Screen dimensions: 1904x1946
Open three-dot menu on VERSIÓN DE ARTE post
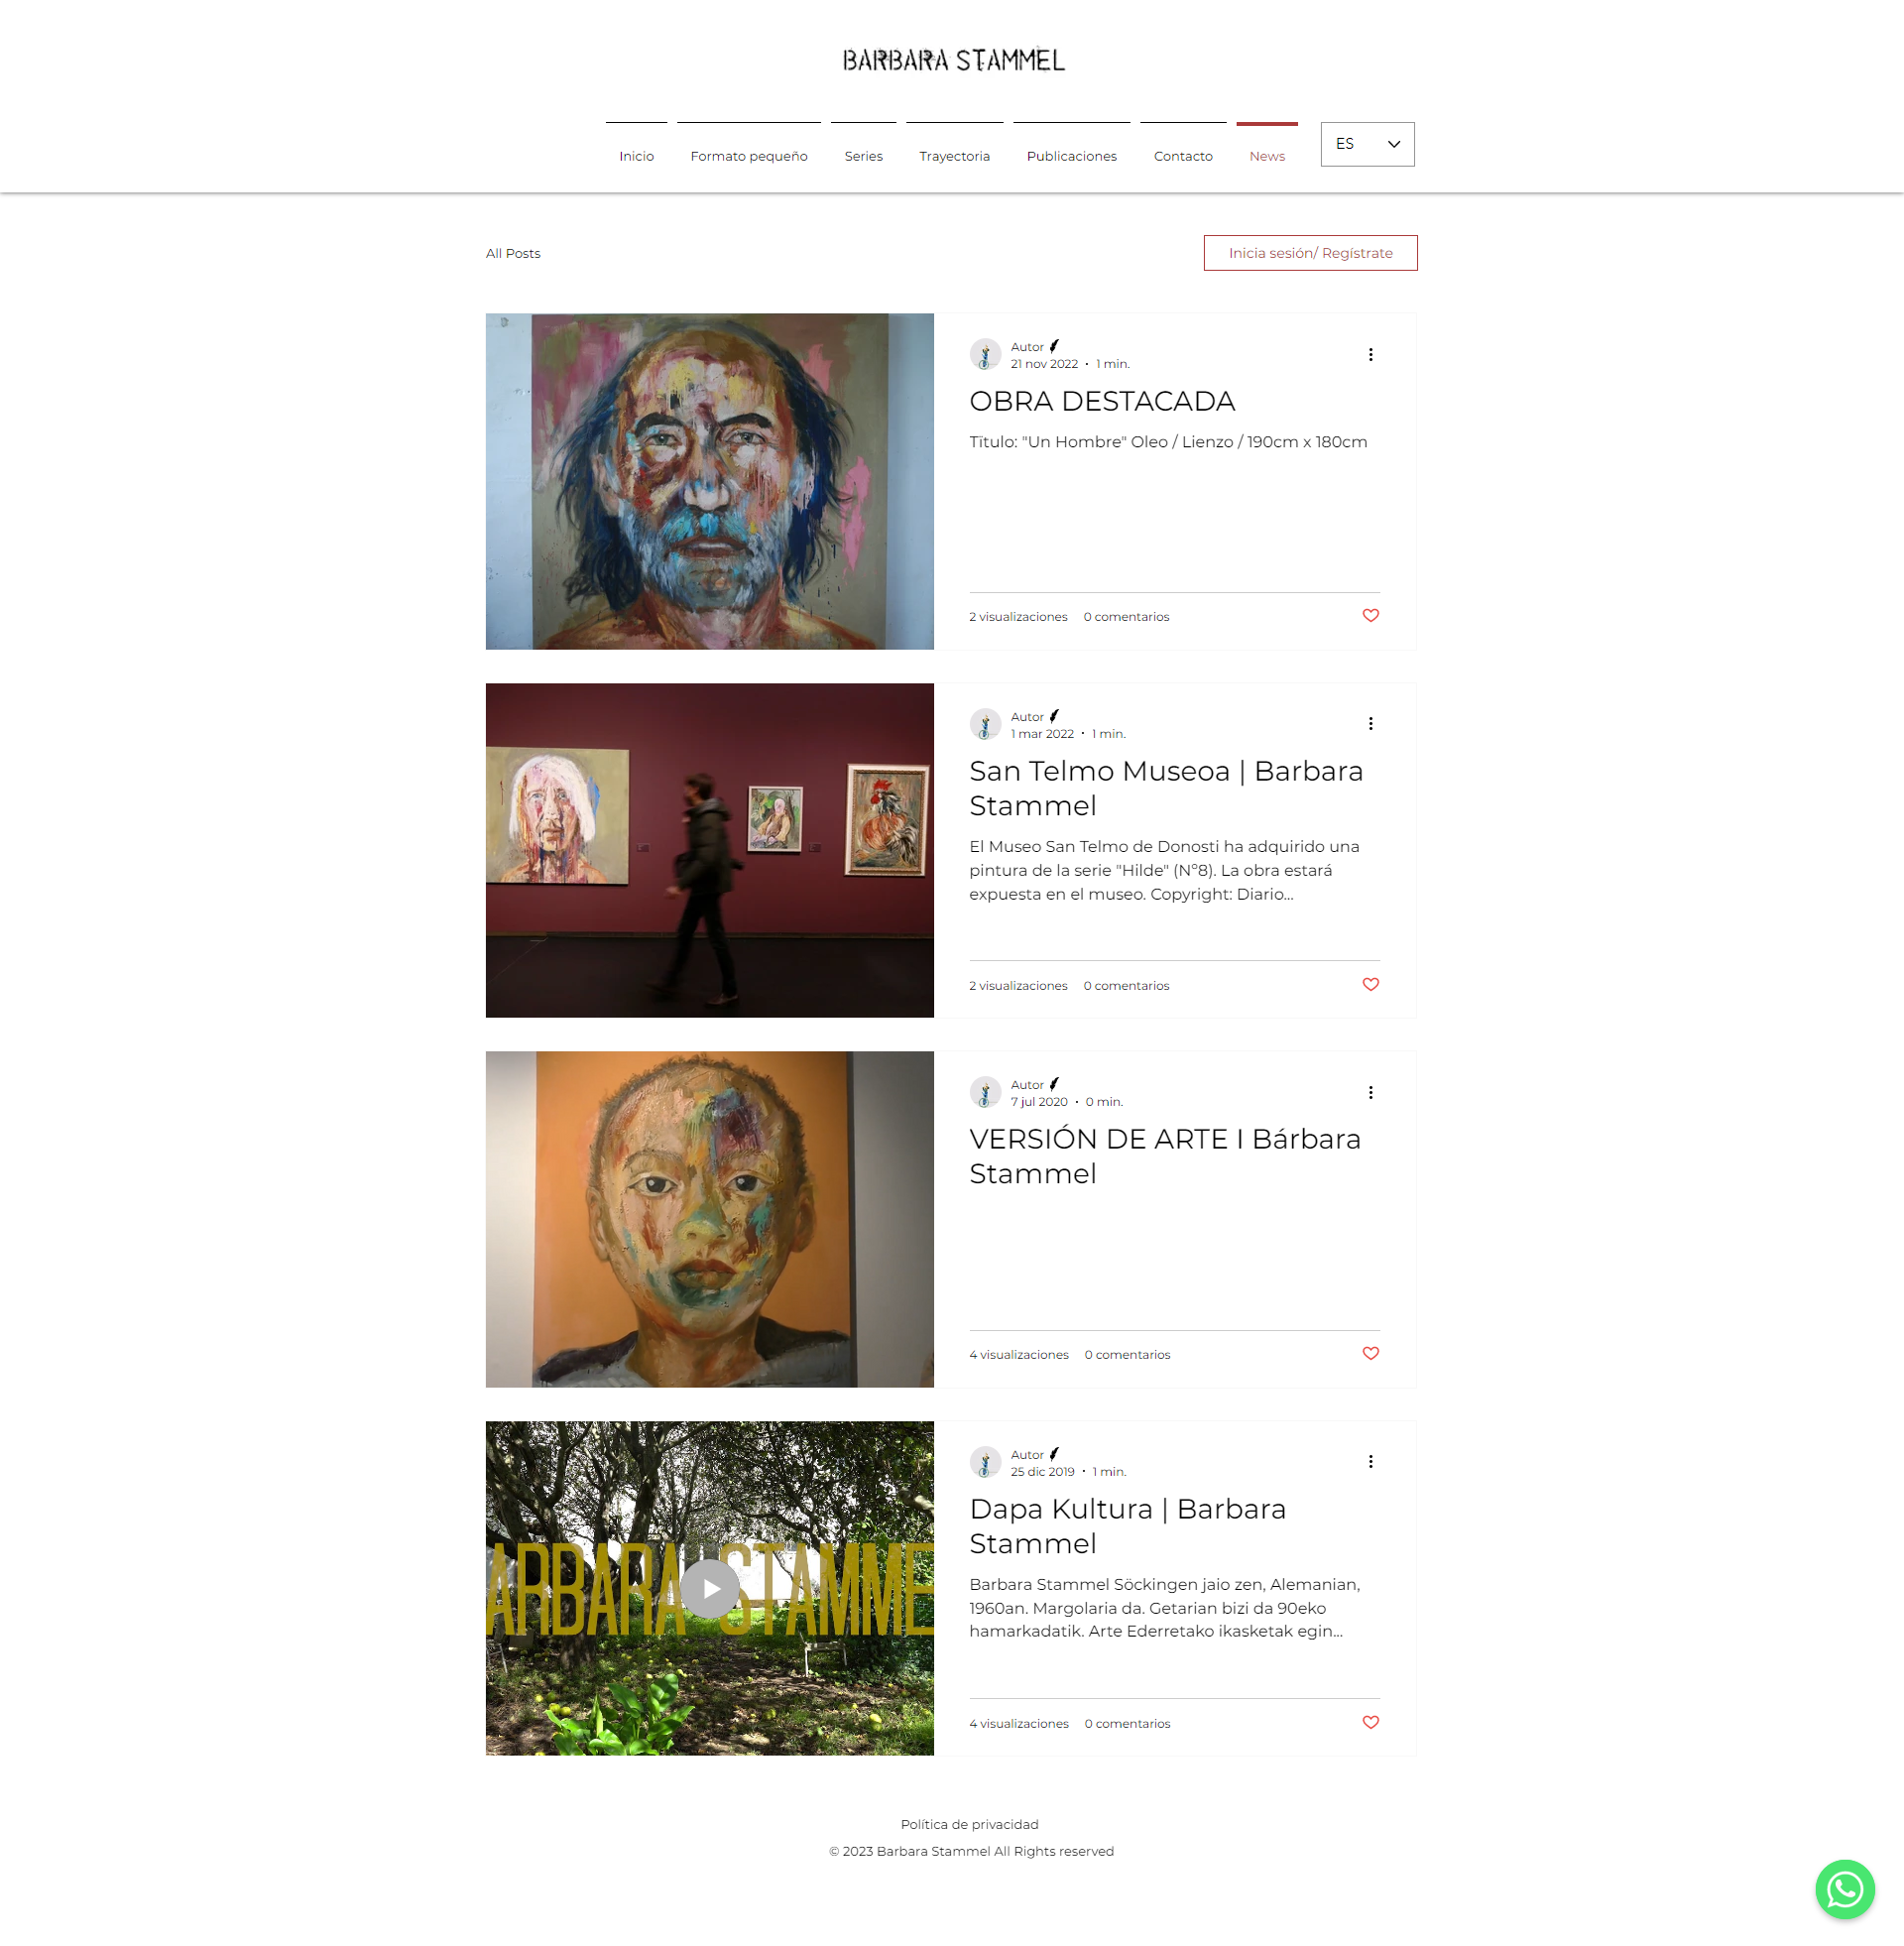[1370, 1093]
